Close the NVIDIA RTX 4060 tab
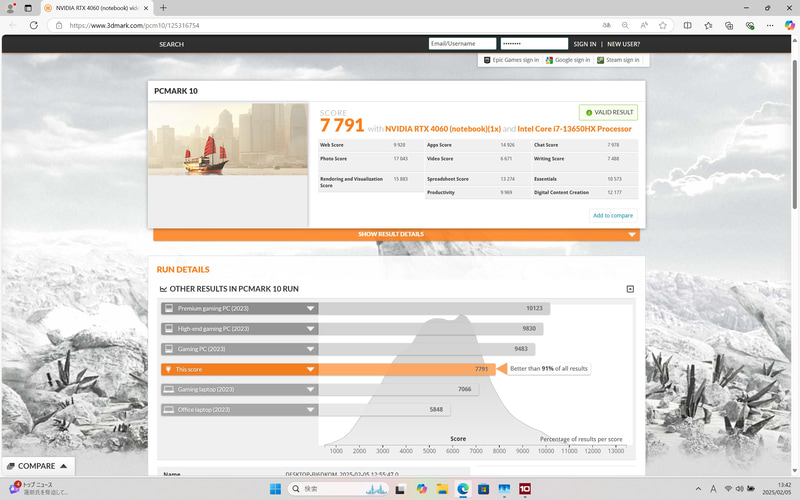The image size is (800, 500). 145,8
